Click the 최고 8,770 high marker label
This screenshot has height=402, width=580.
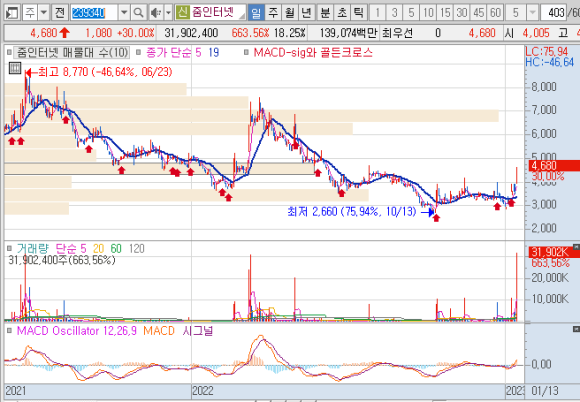point(105,71)
